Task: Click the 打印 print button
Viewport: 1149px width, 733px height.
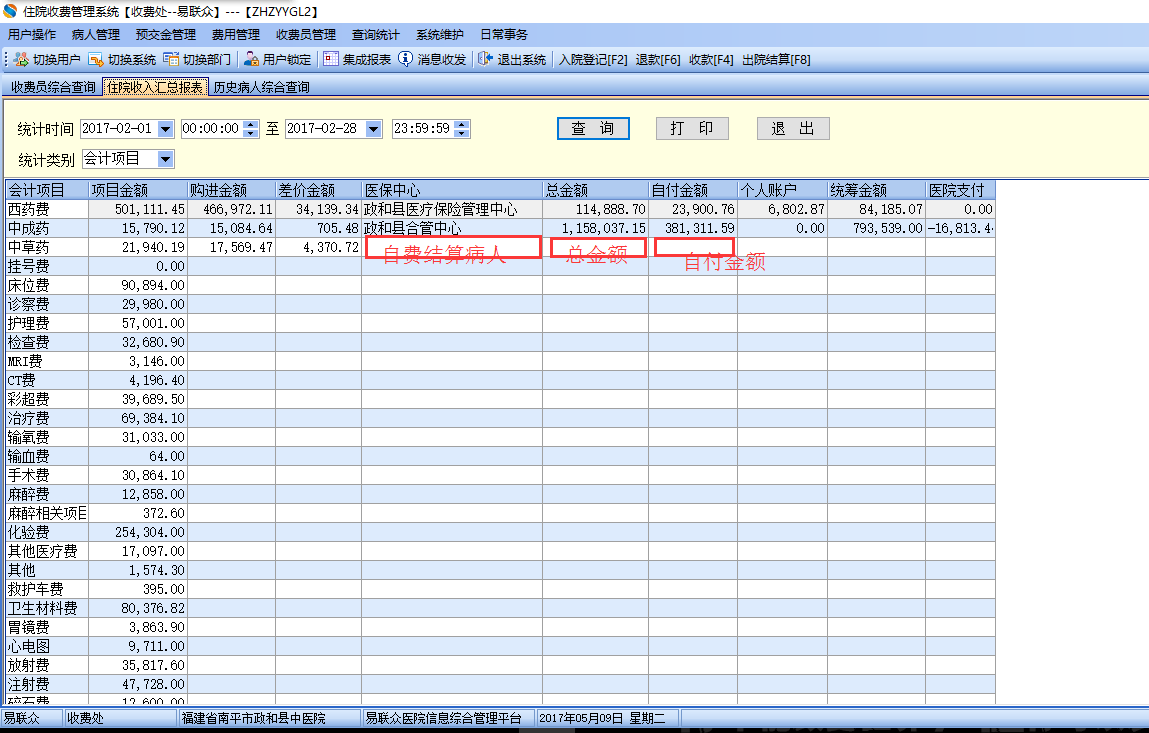Action: (692, 128)
